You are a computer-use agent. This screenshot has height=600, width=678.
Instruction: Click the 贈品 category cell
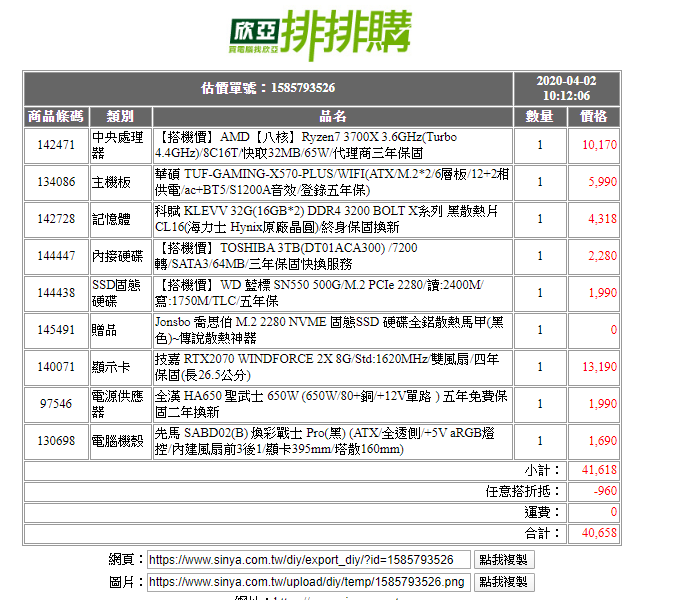click(121, 330)
